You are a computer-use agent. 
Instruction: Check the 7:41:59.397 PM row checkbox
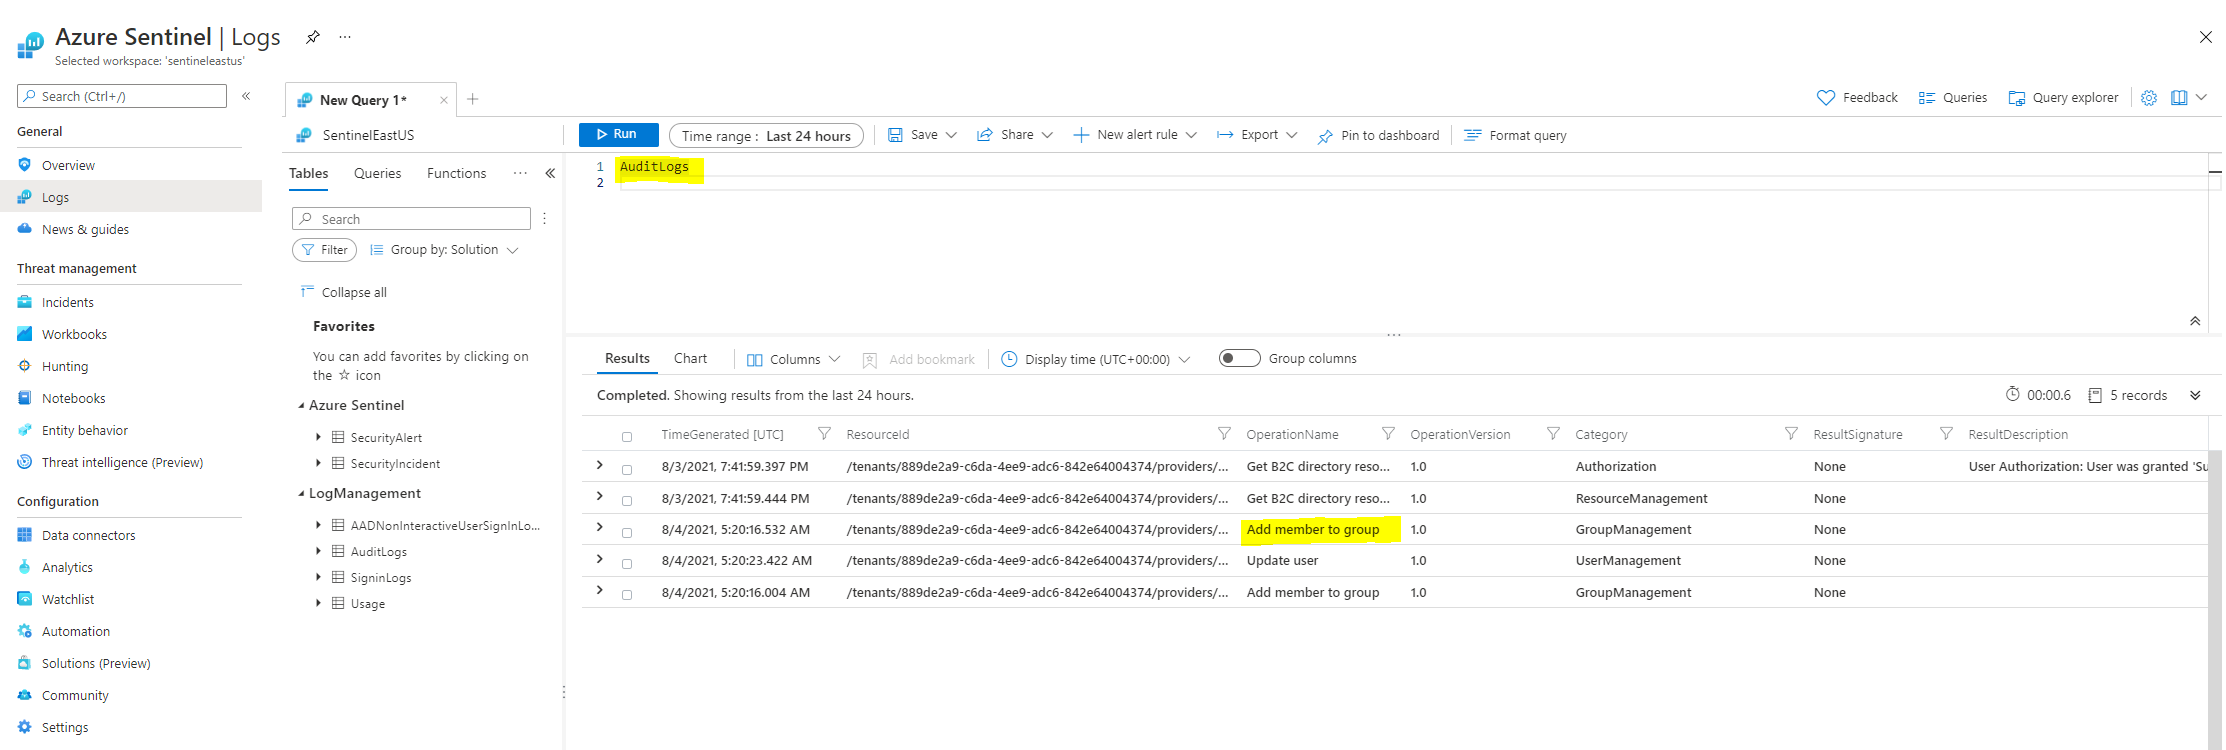pos(627,469)
